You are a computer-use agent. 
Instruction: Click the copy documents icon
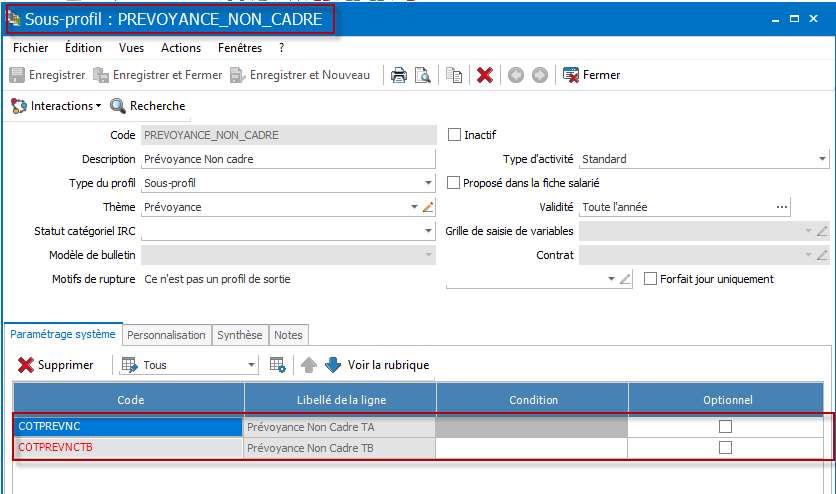click(454, 75)
